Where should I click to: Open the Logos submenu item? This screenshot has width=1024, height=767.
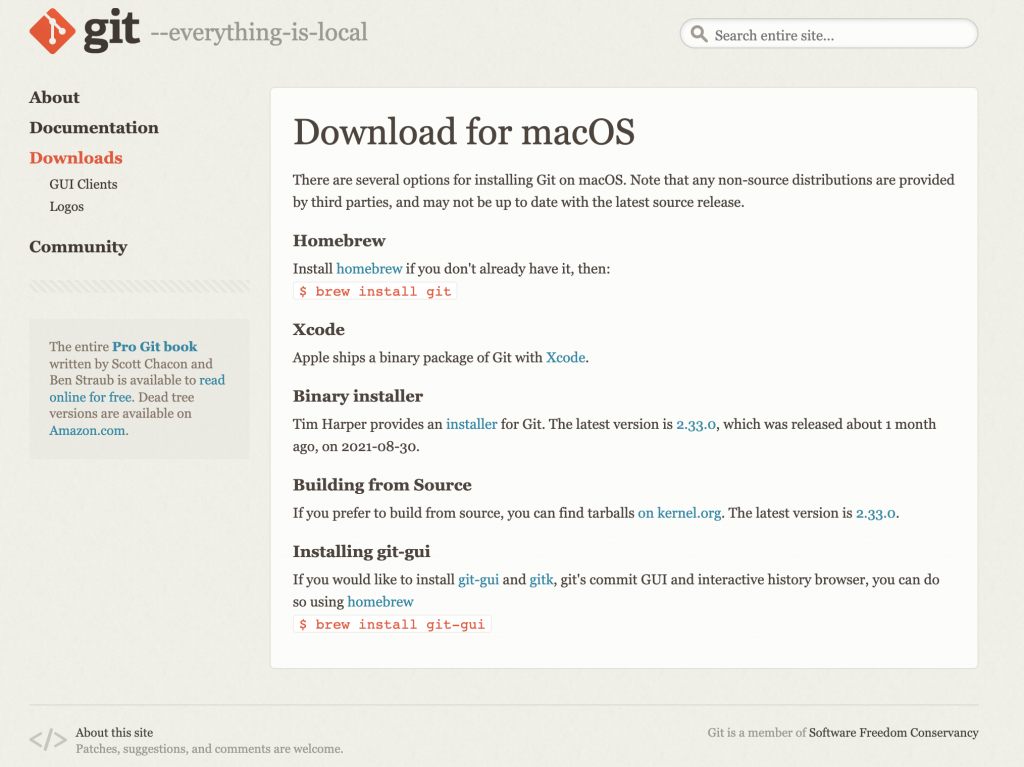(x=67, y=206)
